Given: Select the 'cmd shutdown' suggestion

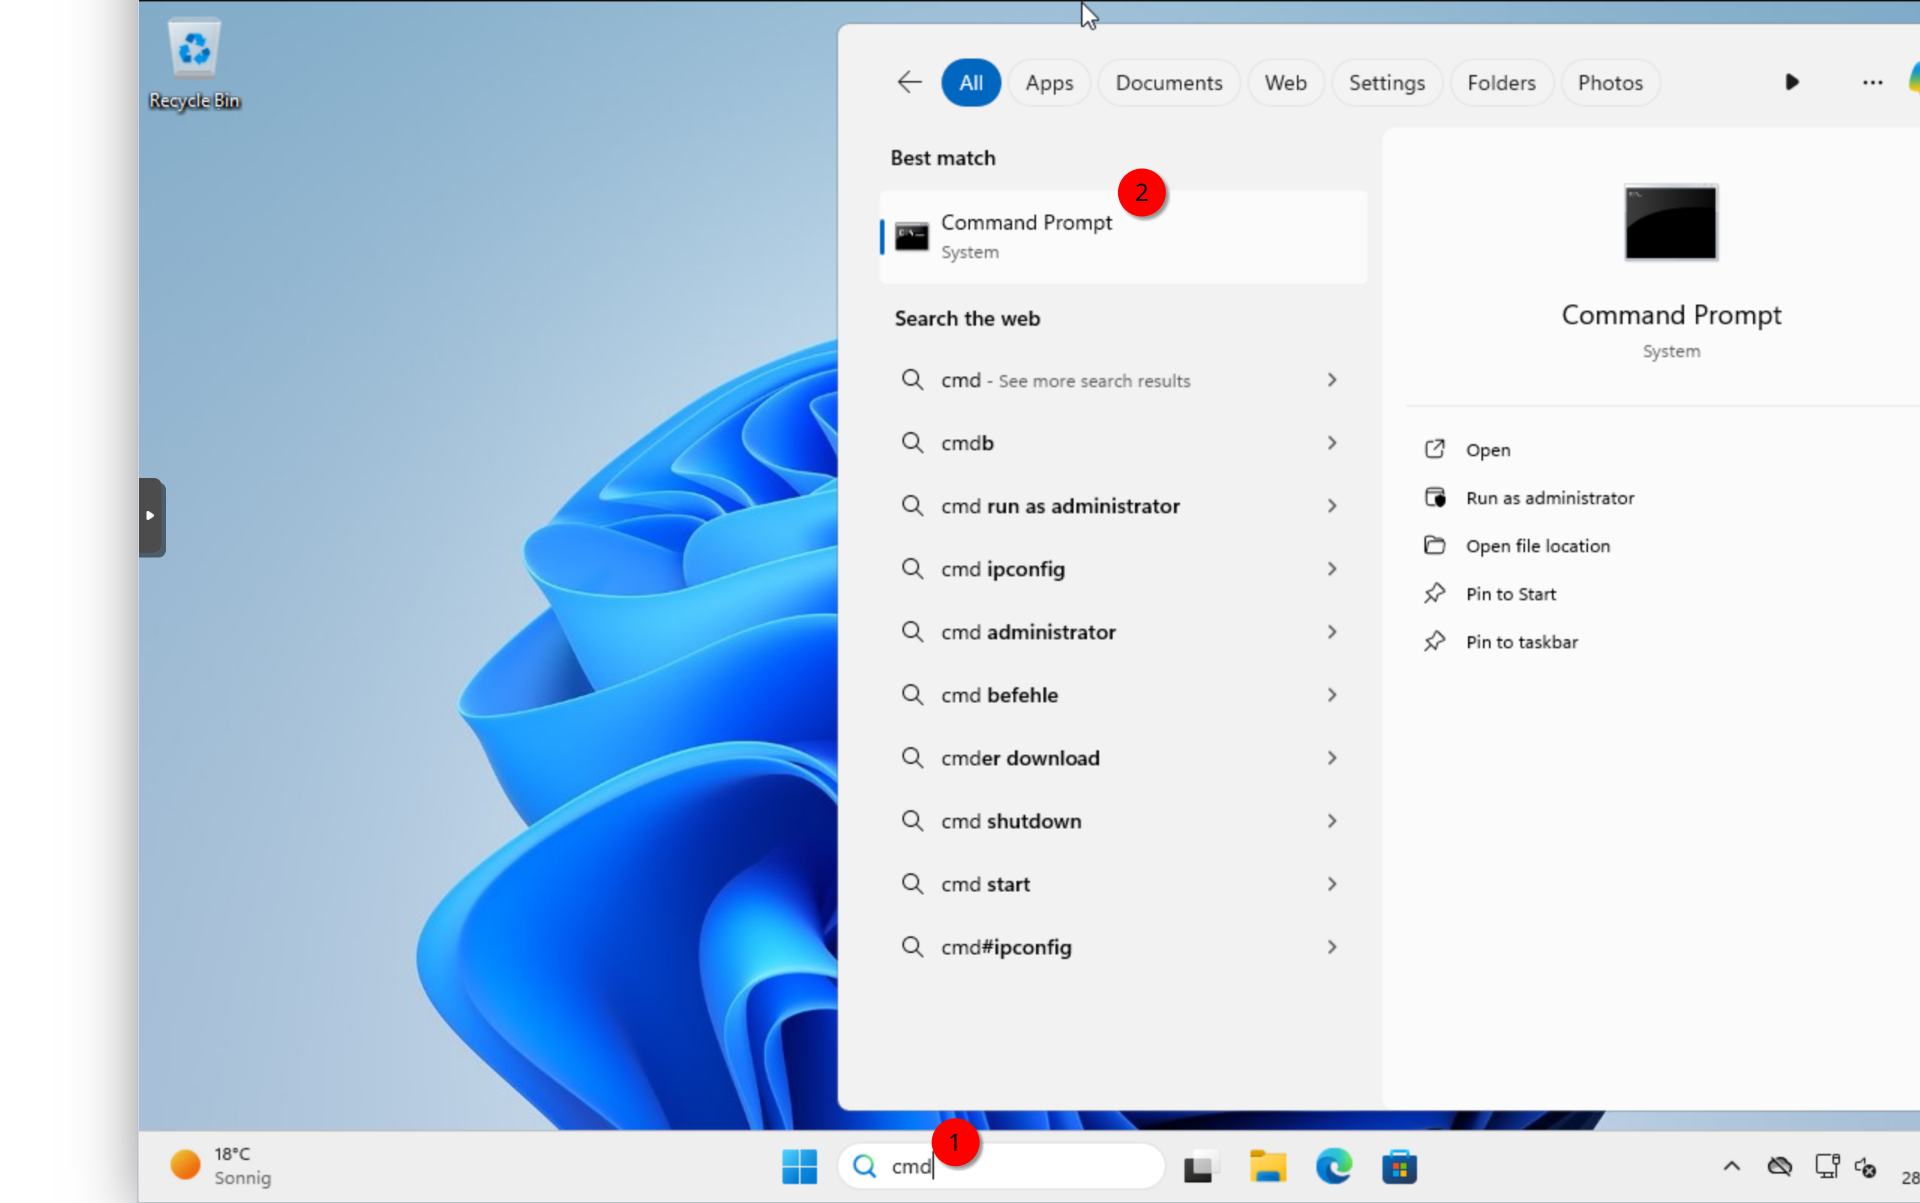Looking at the screenshot, I should [x=1123, y=821].
